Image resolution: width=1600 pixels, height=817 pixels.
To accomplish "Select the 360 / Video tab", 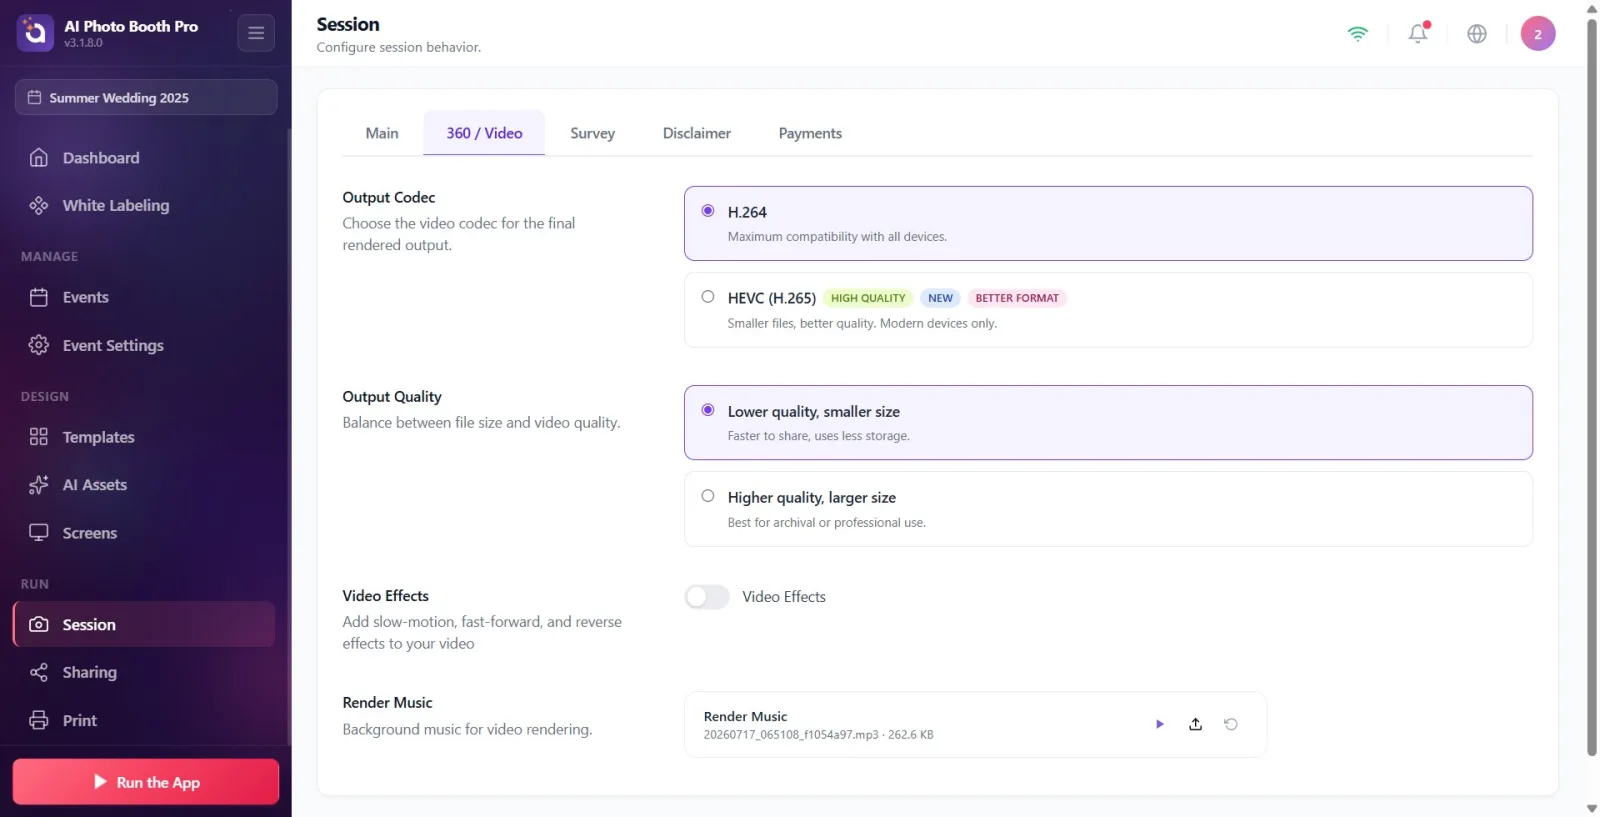I will pos(484,133).
